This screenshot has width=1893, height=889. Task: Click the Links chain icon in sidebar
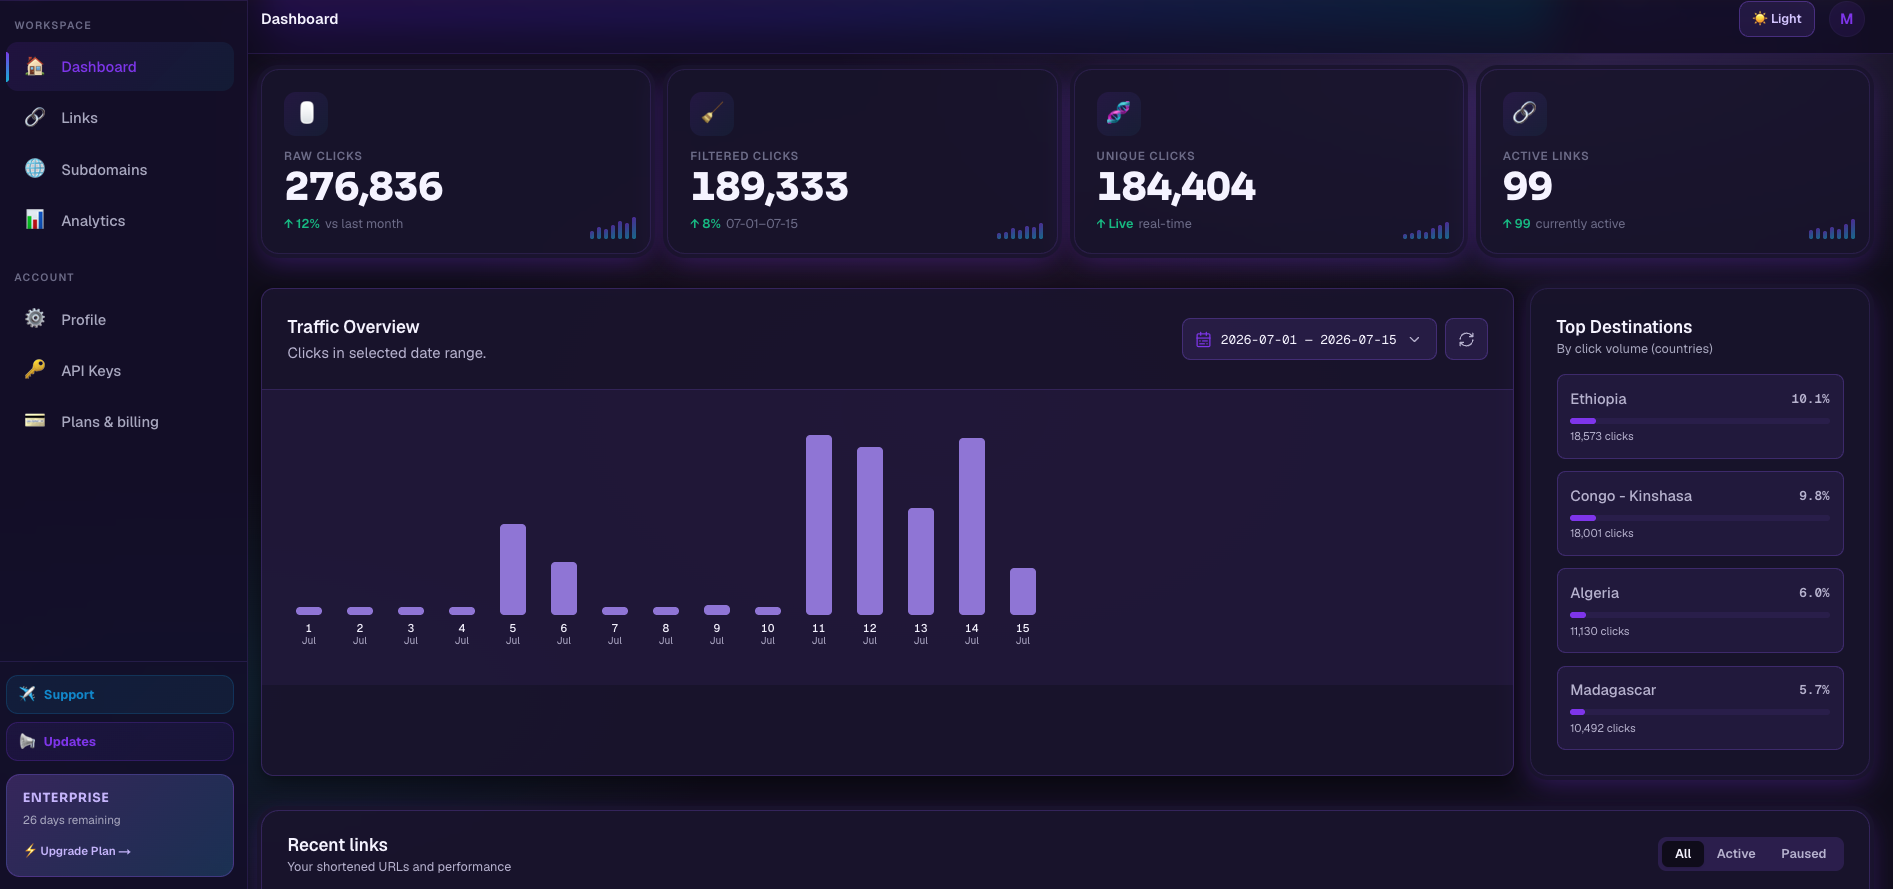pos(35,117)
